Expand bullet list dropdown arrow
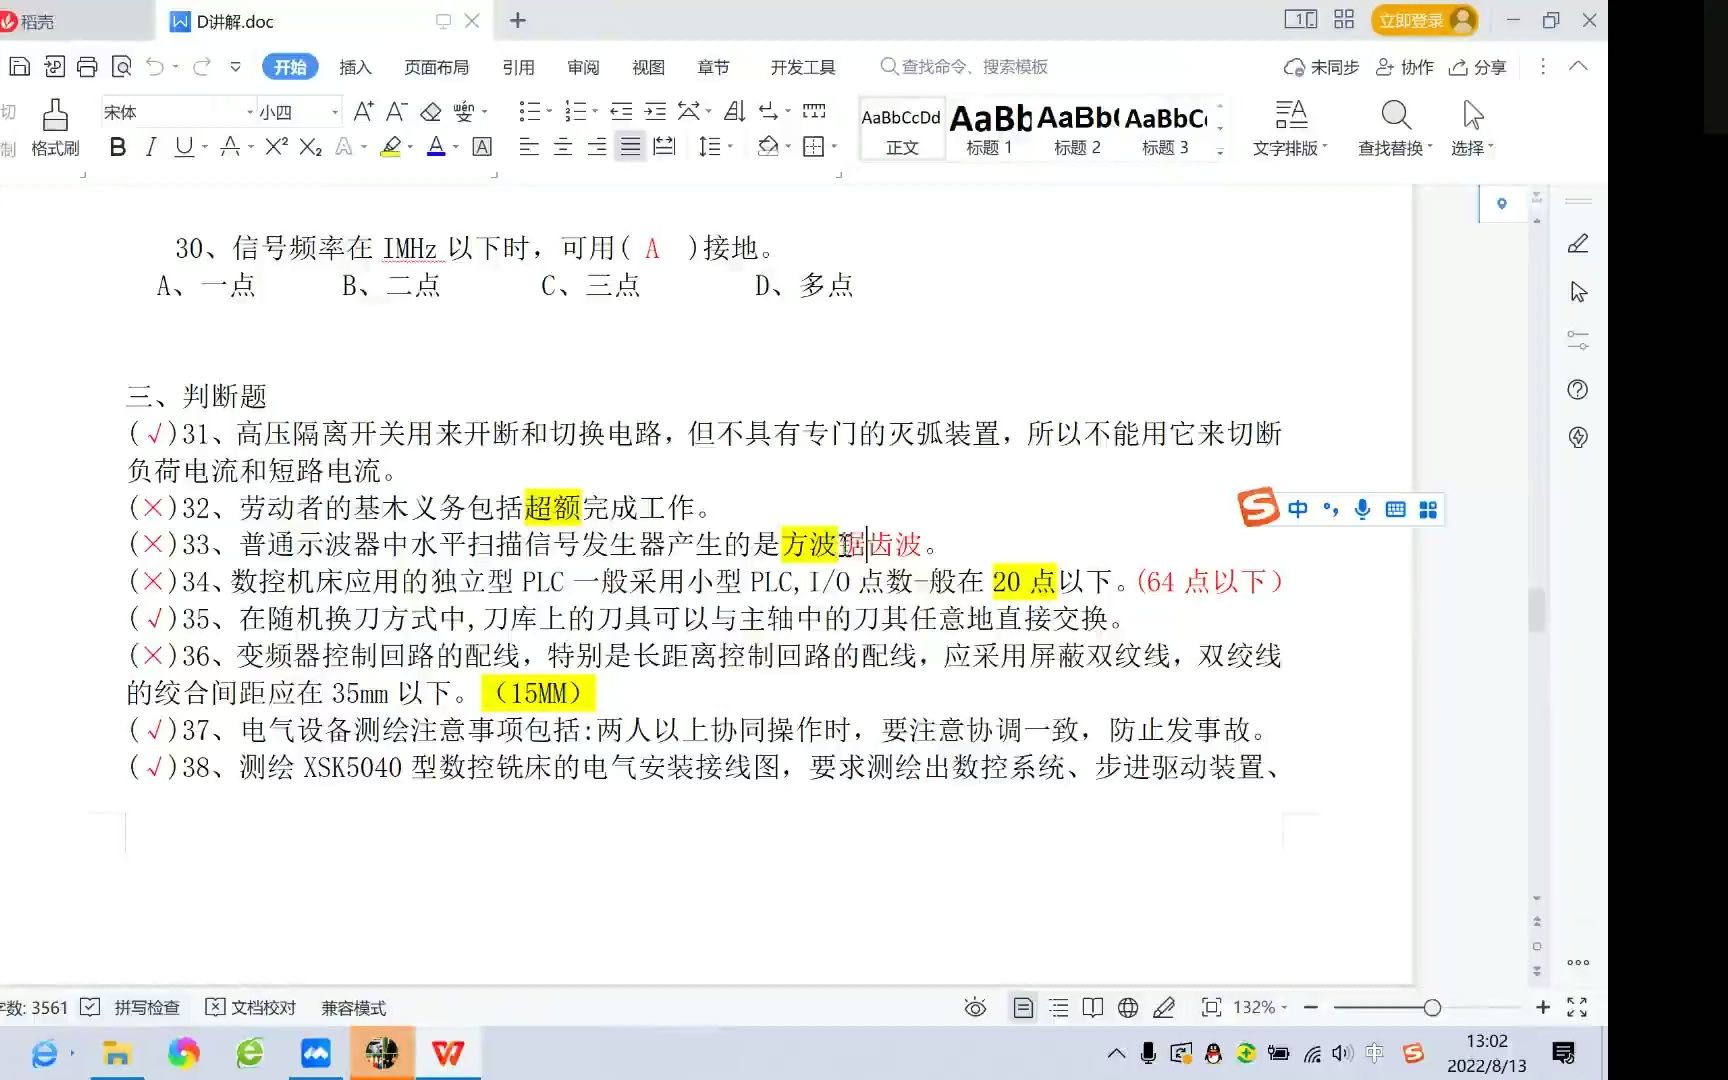 point(550,112)
